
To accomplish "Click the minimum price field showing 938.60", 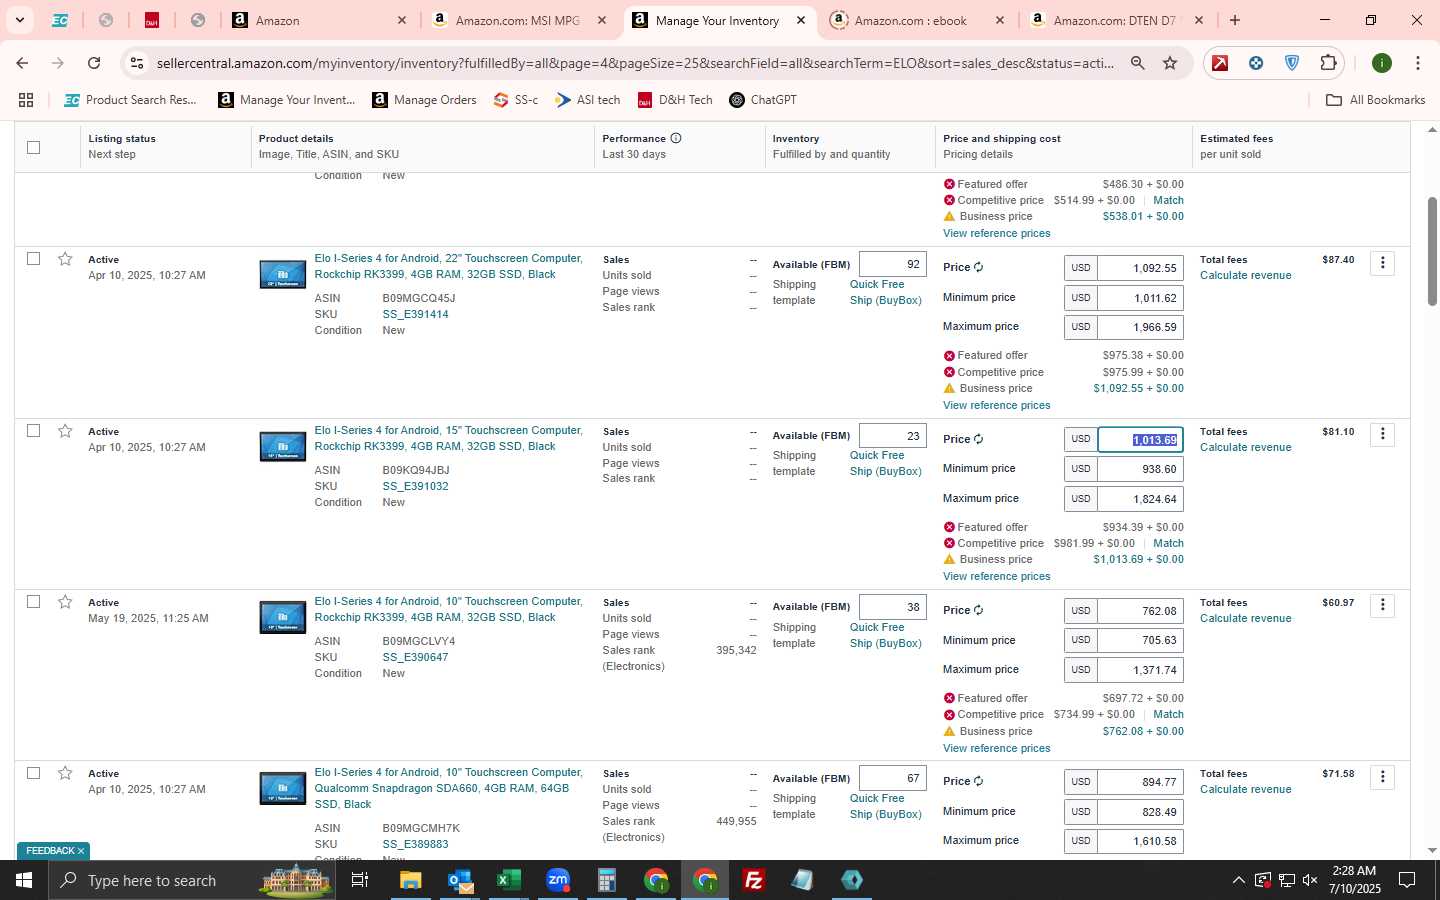I will point(1140,469).
